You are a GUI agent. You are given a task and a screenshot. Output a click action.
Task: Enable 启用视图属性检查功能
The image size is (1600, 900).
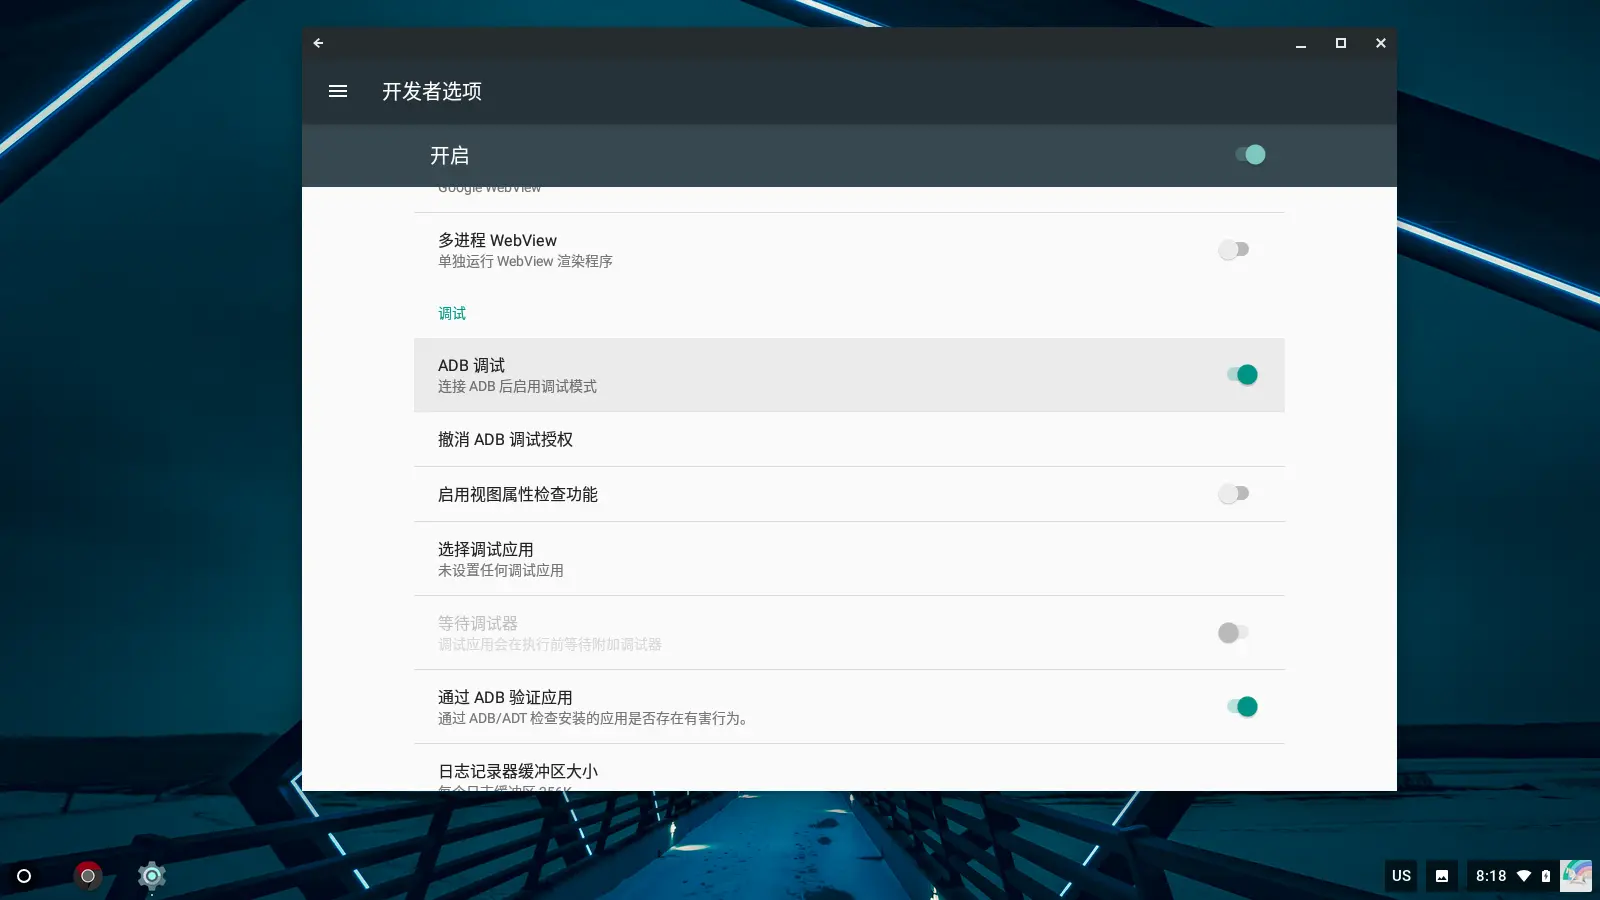[1234, 493]
